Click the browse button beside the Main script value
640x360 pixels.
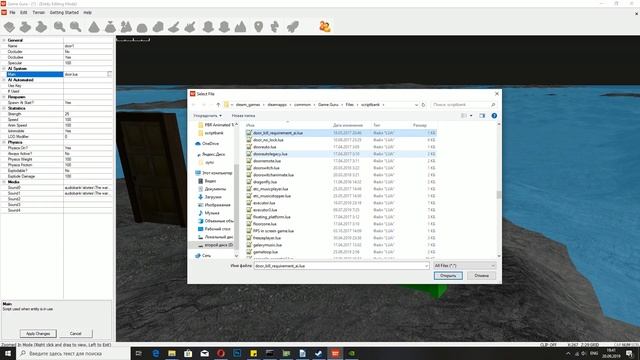coord(109,74)
